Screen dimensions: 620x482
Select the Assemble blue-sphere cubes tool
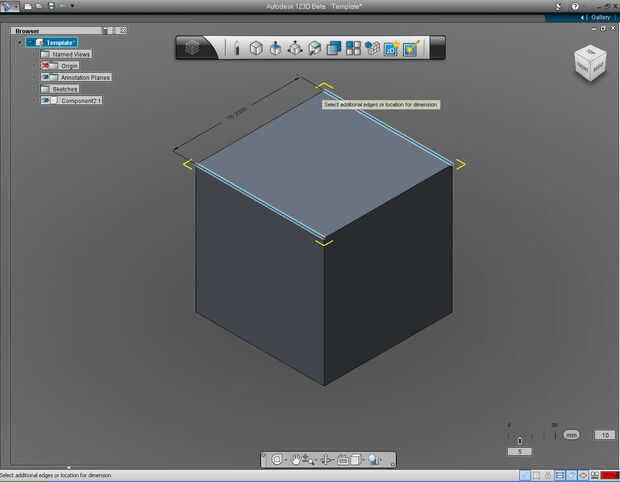(x=372, y=48)
